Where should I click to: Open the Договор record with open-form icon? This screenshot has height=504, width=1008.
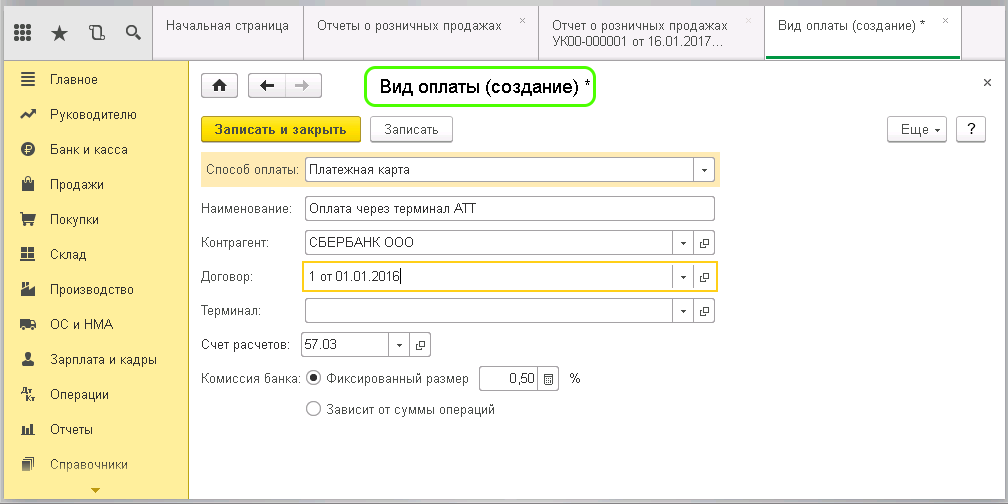[x=705, y=277]
